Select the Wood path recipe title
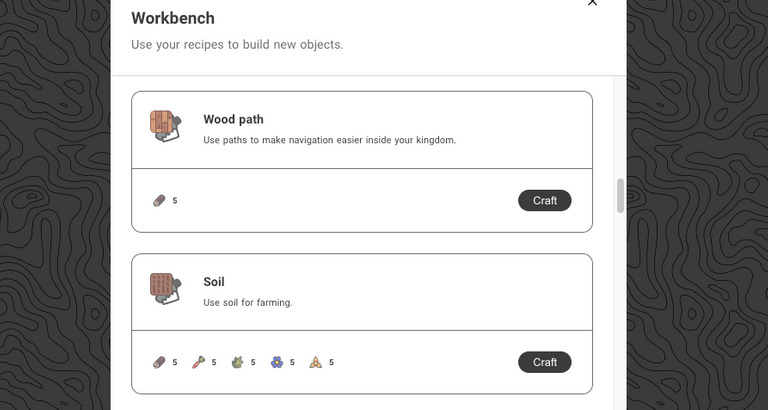768x410 pixels. 233,120
